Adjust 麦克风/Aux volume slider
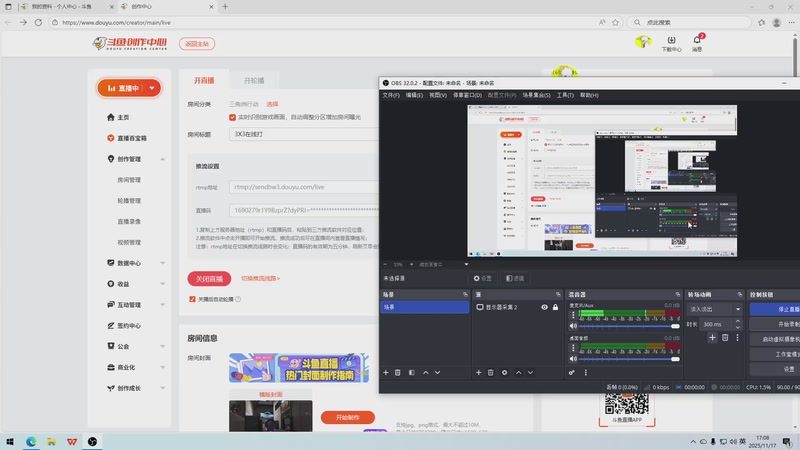Viewport: 800px width, 450px height. point(630,326)
